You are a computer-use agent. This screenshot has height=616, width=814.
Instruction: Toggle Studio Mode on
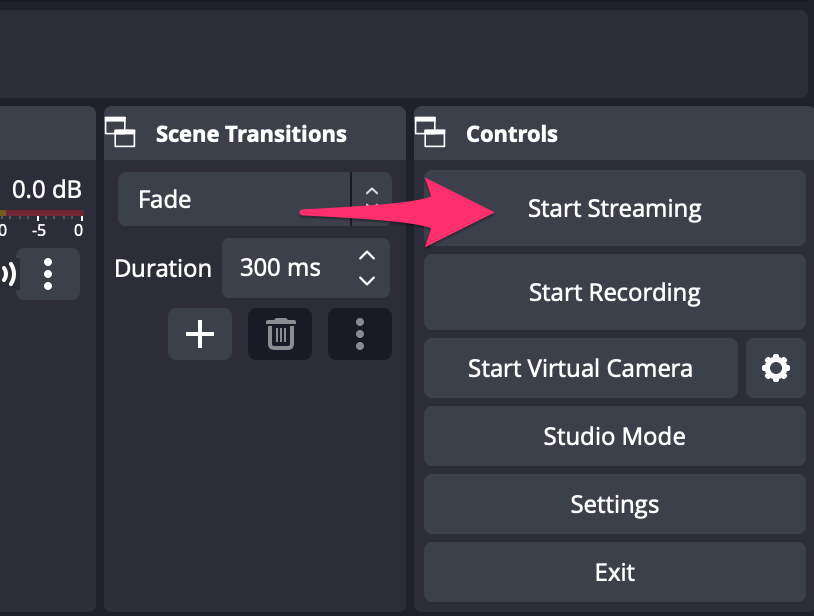(615, 436)
